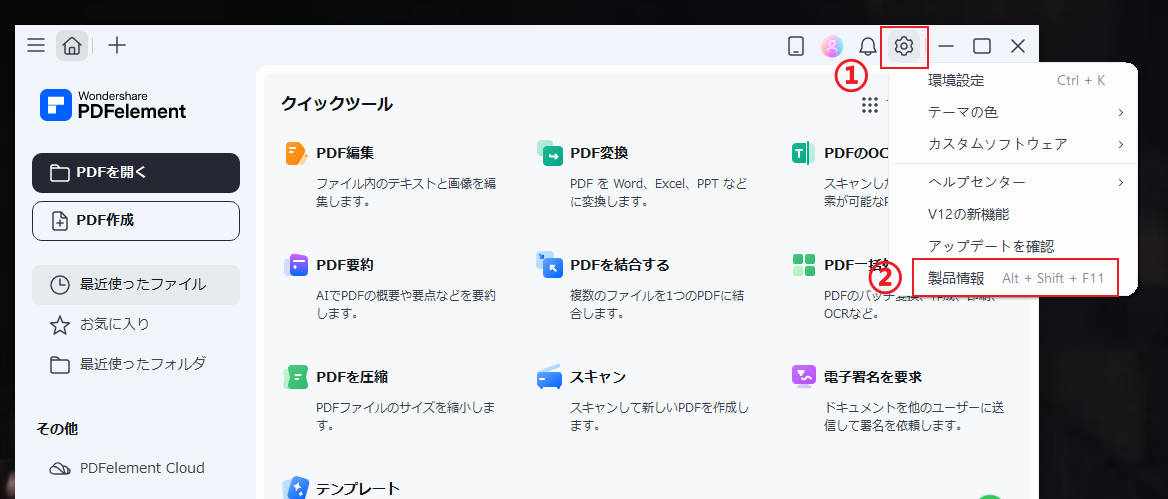The width and height of the screenshot is (1168, 499).
Task: Click the 電子署名を要求 title text
Action: [873, 377]
